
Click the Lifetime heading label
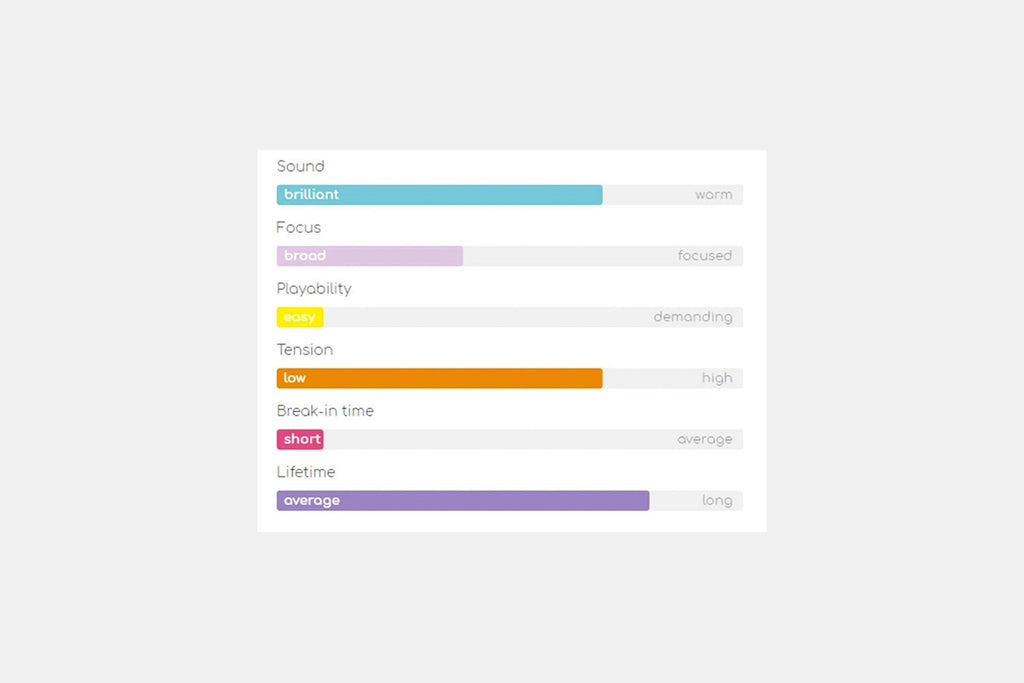click(x=306, y=472)
